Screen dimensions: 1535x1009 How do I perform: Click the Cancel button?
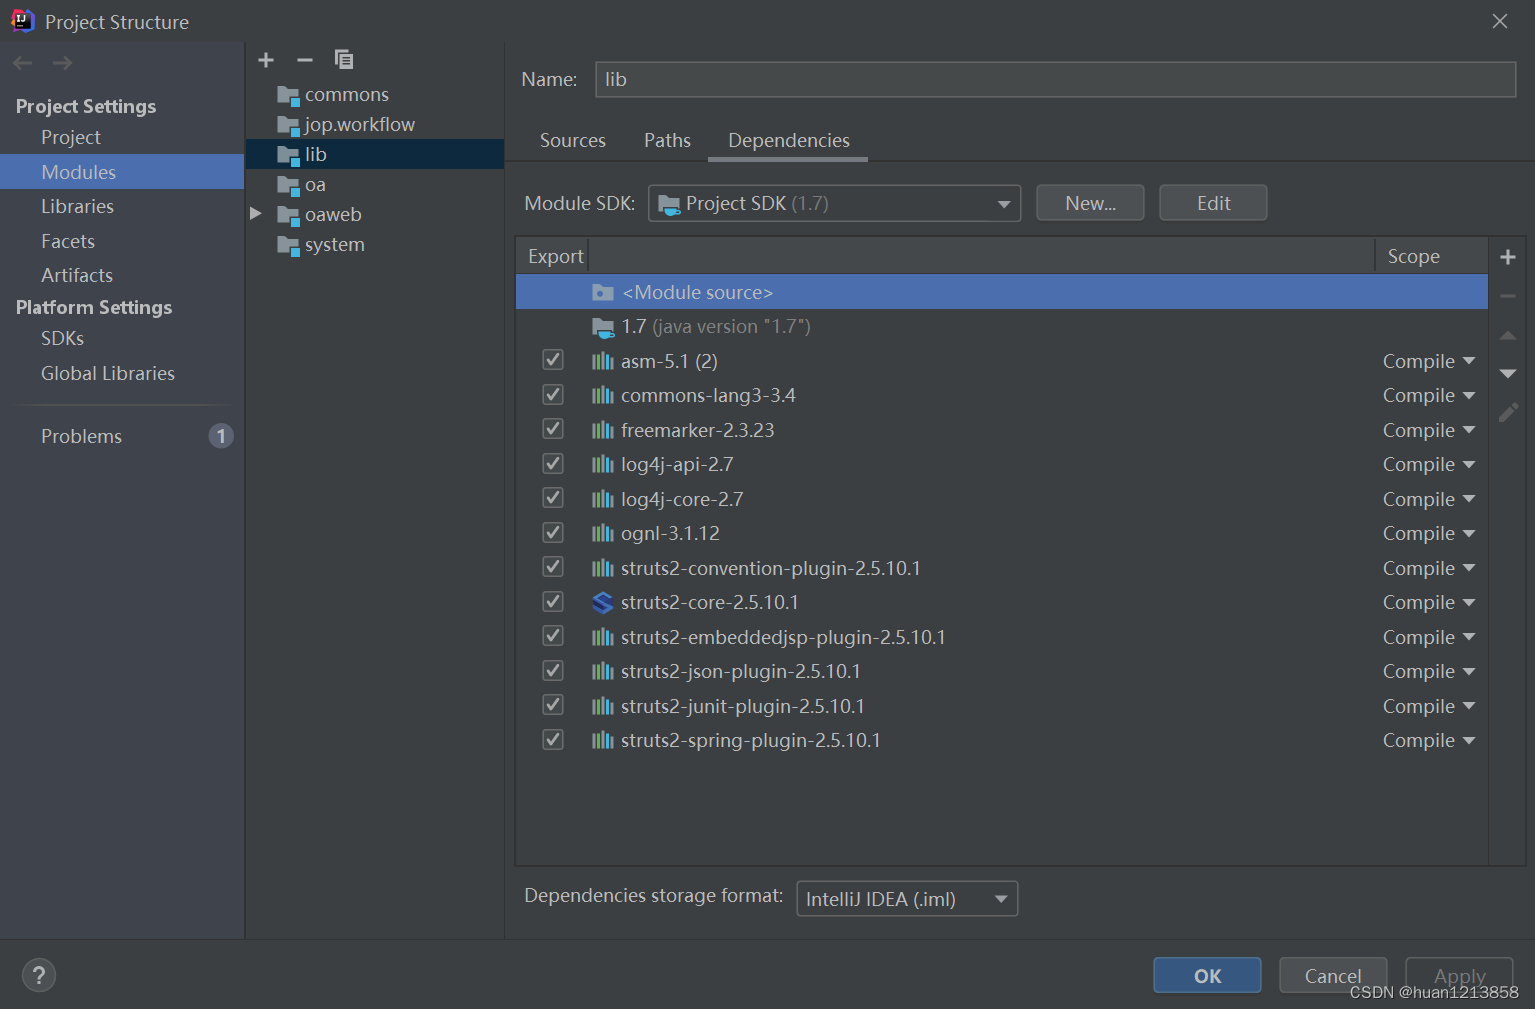1333,976
